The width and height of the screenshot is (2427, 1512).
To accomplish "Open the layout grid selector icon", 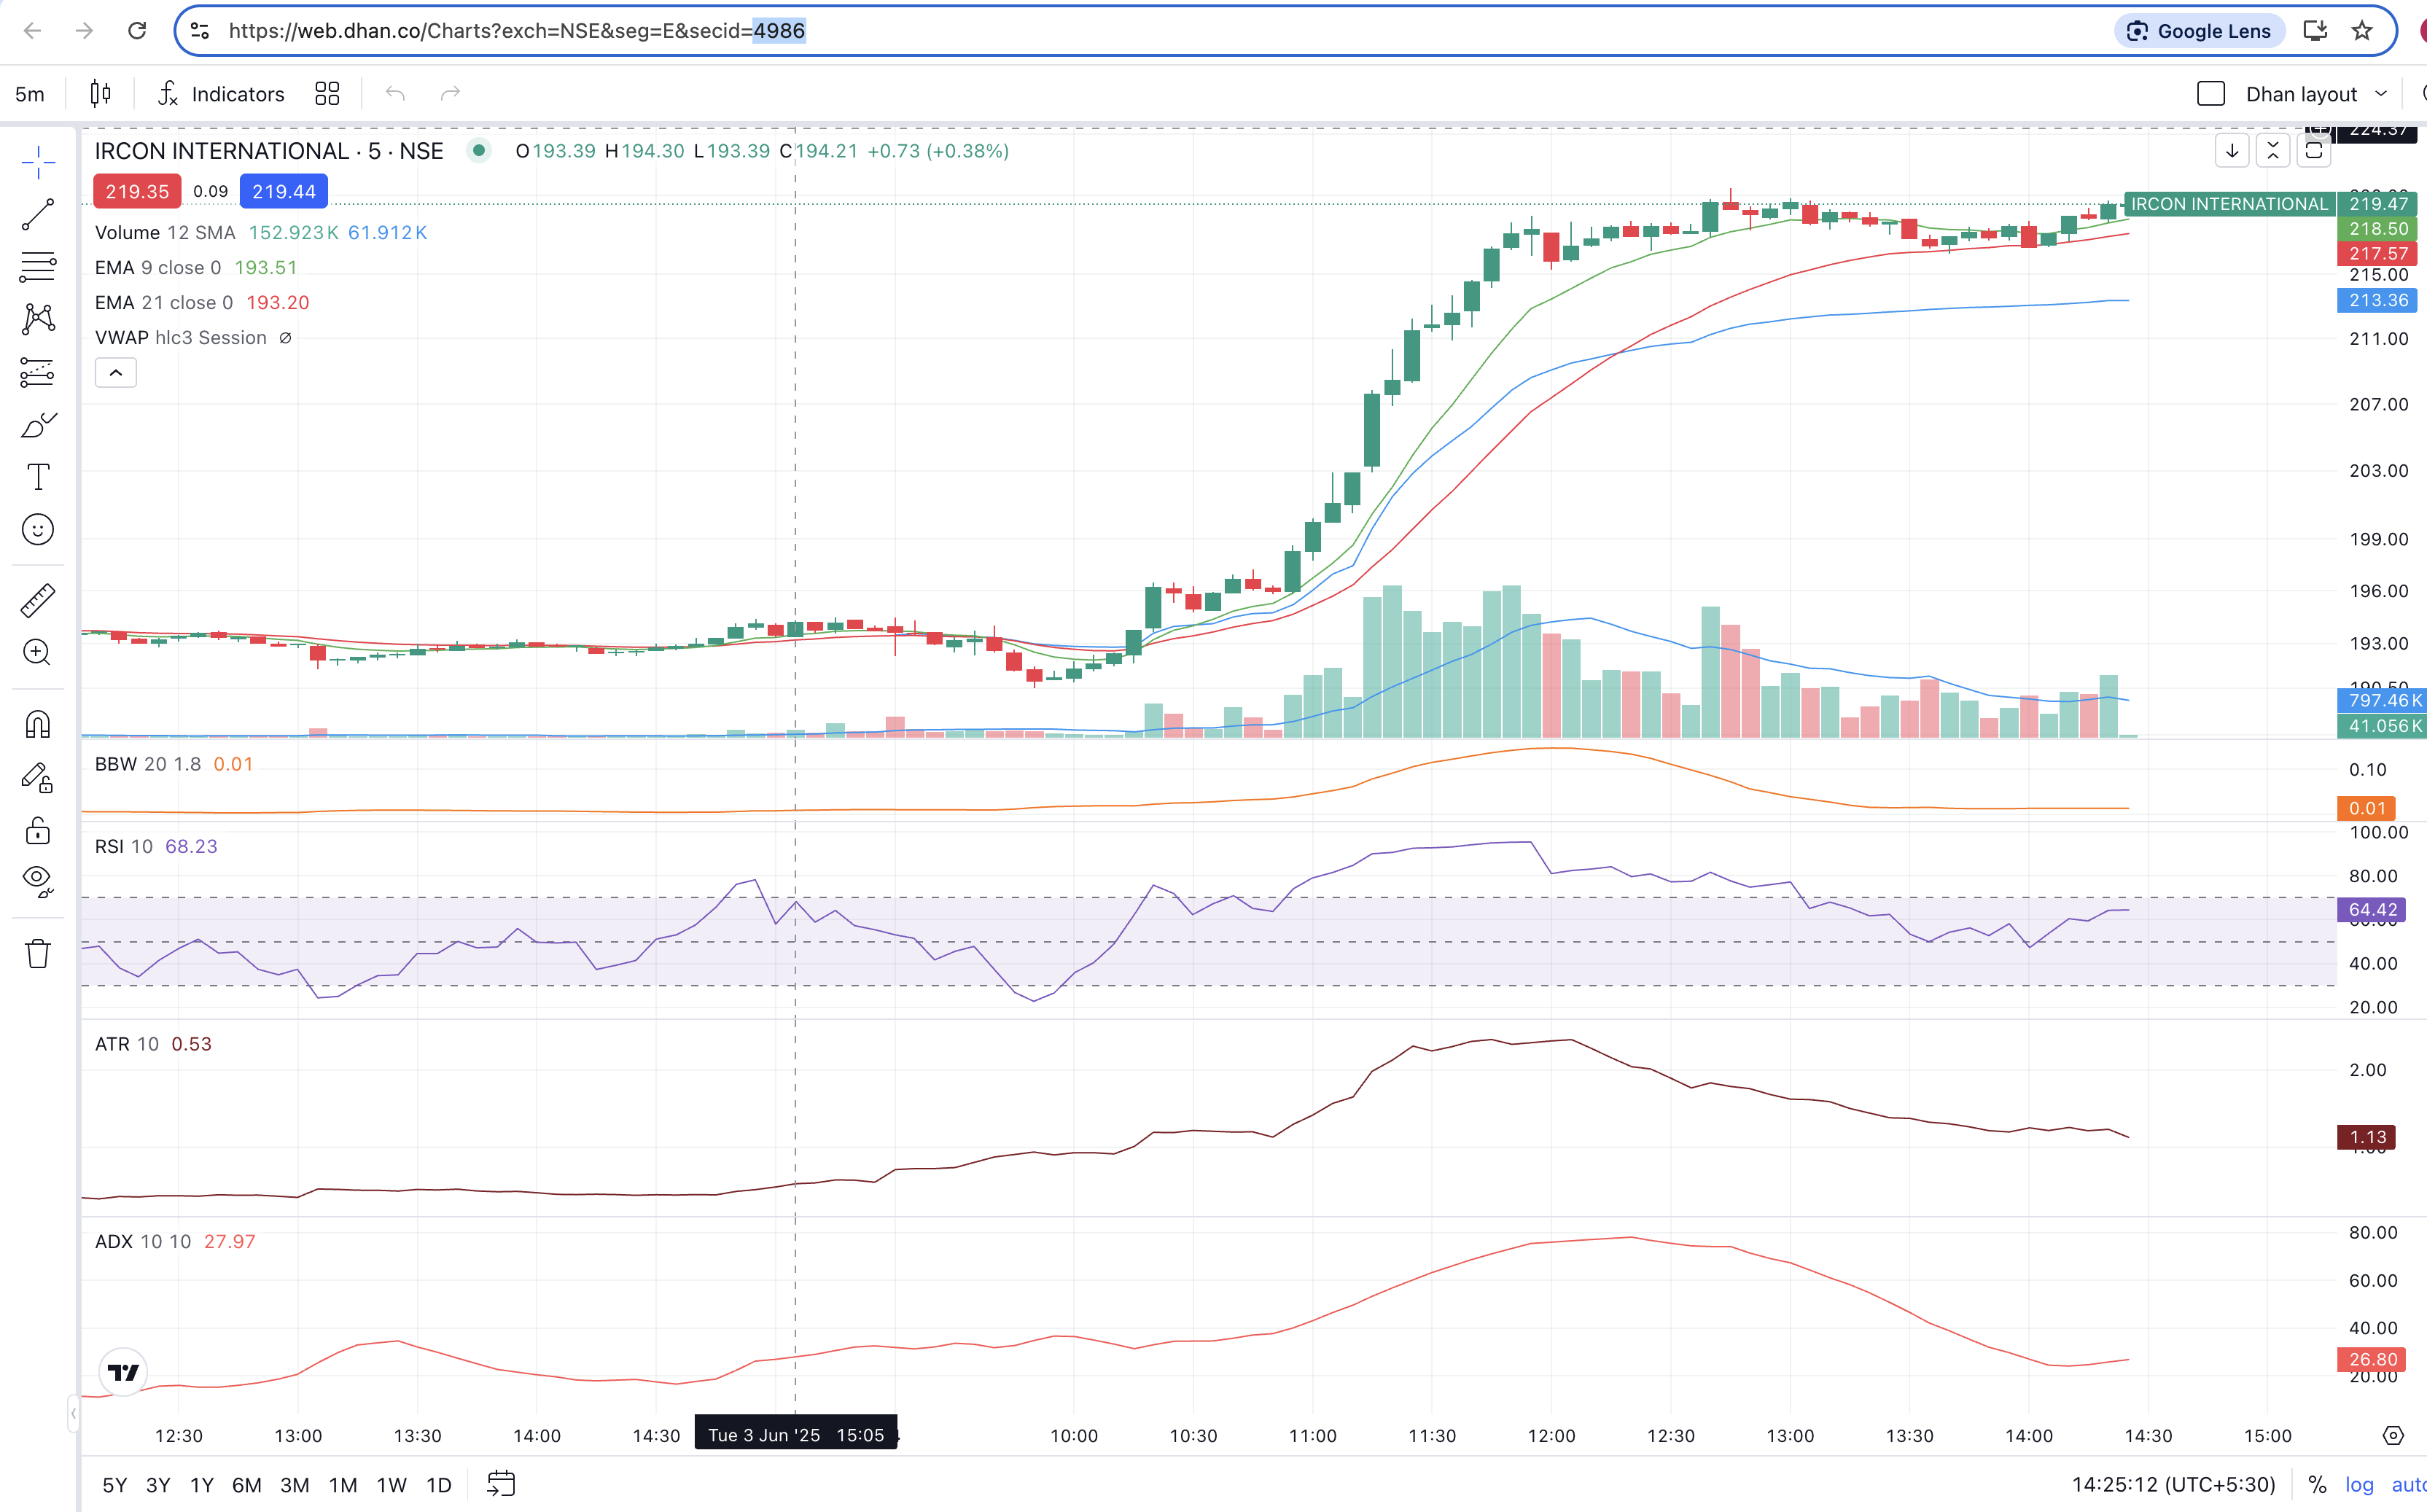I will coord(327,94).
